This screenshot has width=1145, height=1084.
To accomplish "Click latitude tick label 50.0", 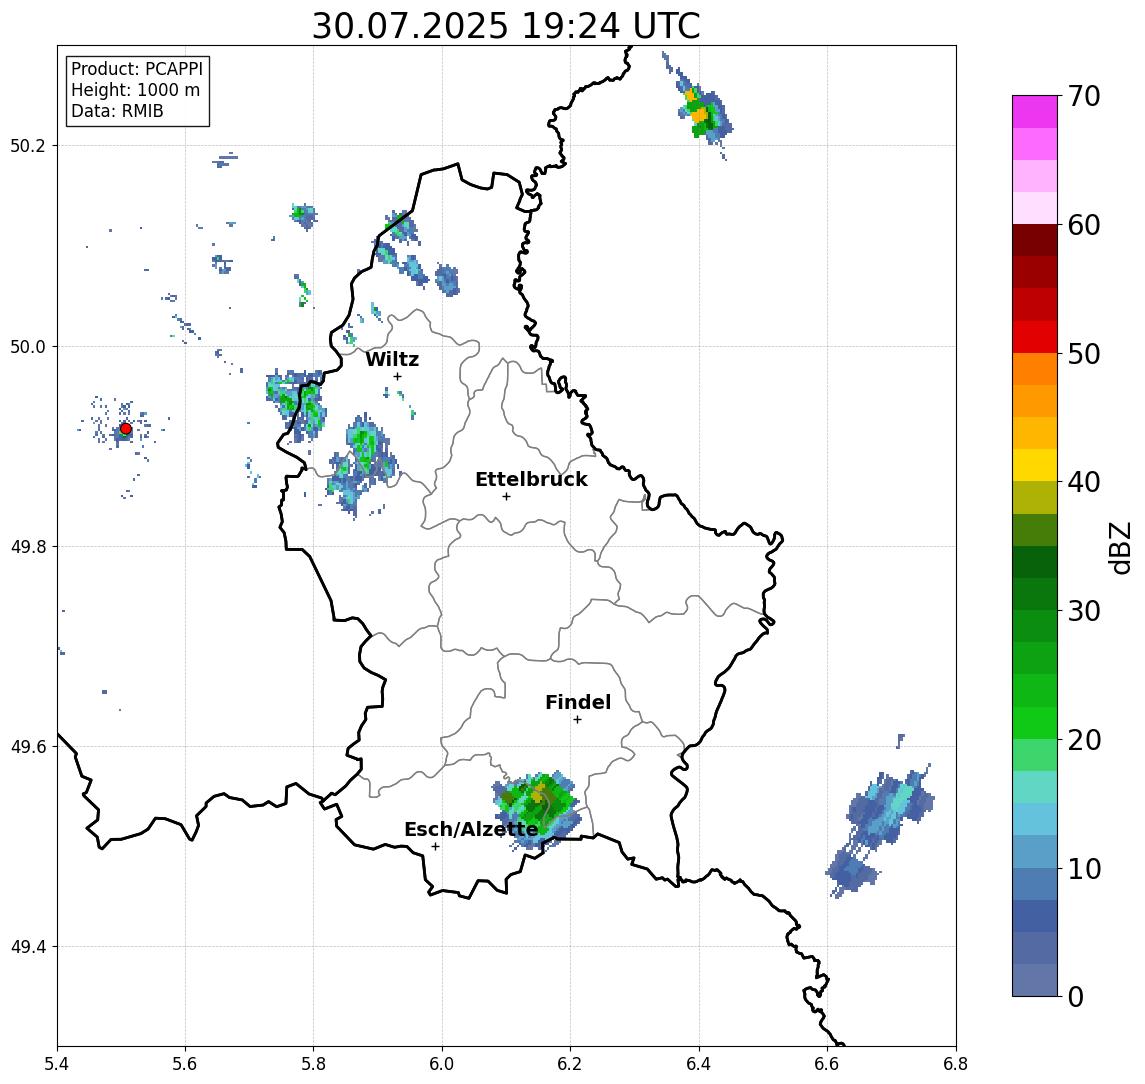I will 28,346.
